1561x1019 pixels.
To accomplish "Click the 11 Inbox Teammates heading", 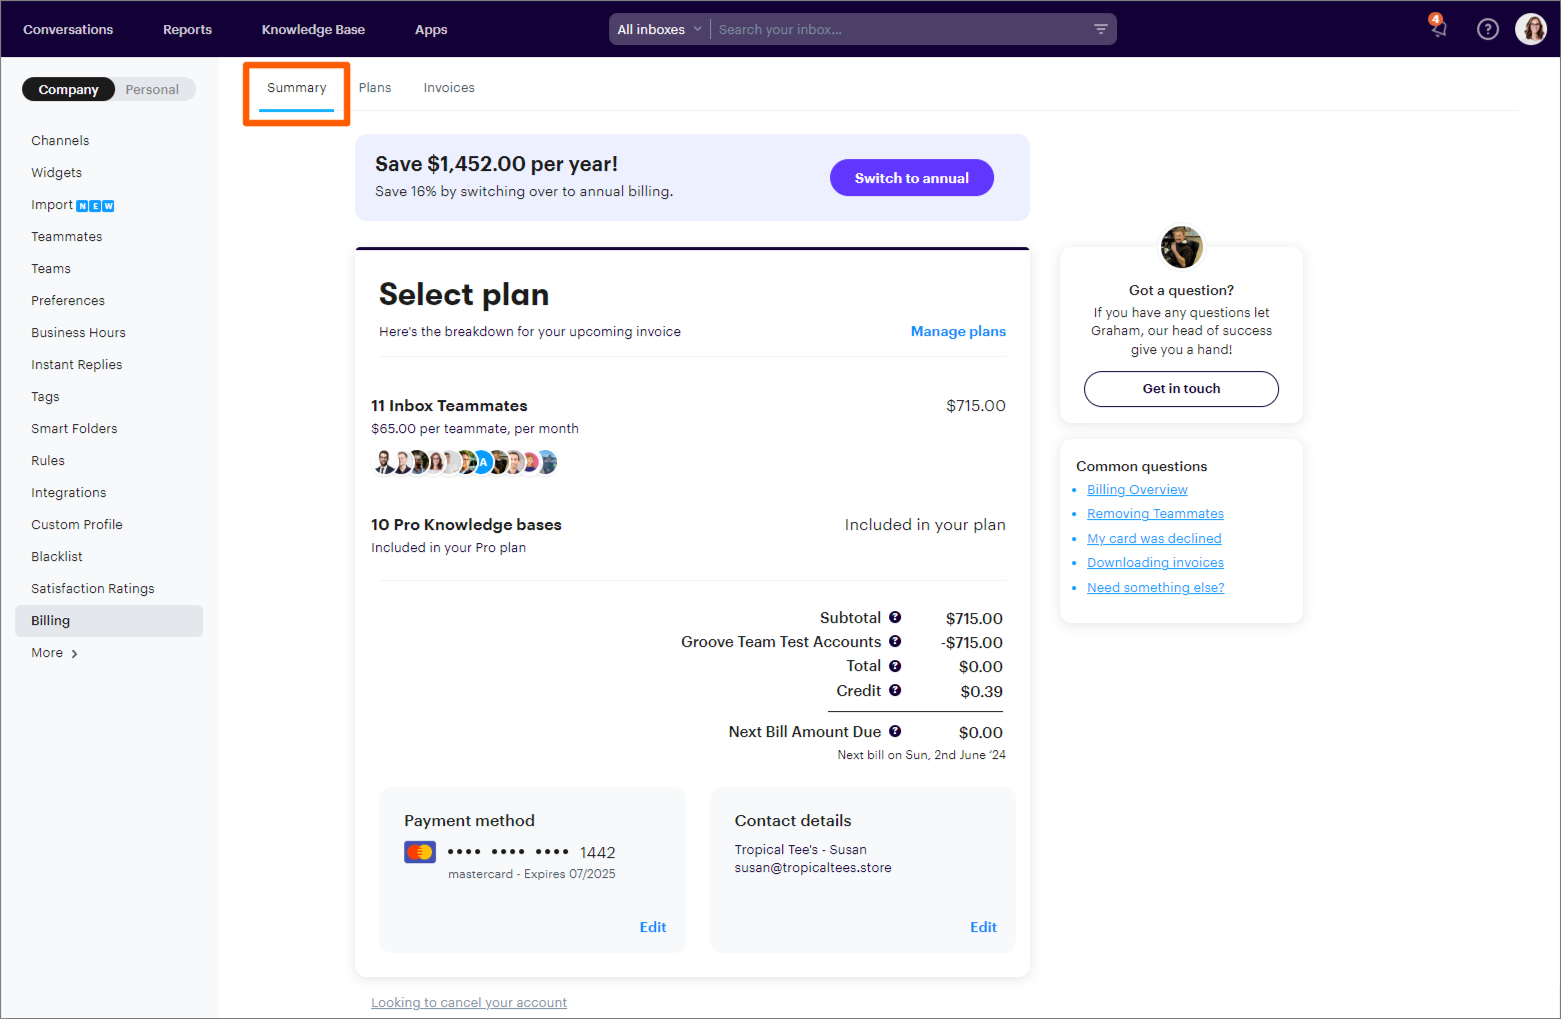I will [x=449, y=405].
